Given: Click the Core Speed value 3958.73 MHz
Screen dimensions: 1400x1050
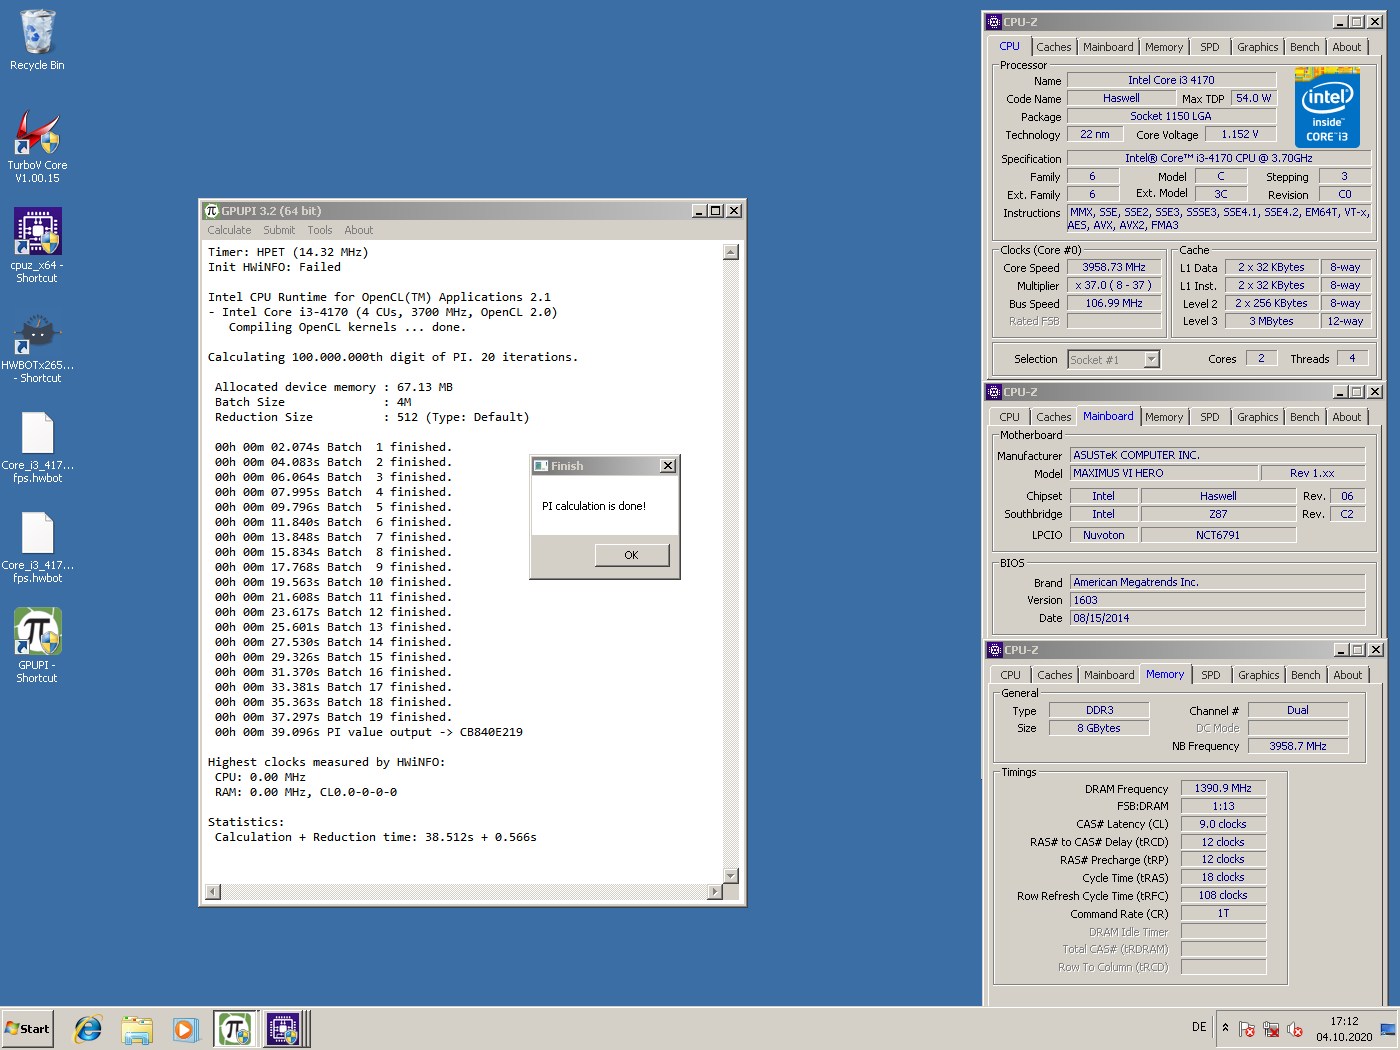Looking at the screenshot, I should (x=1114, y=267).
